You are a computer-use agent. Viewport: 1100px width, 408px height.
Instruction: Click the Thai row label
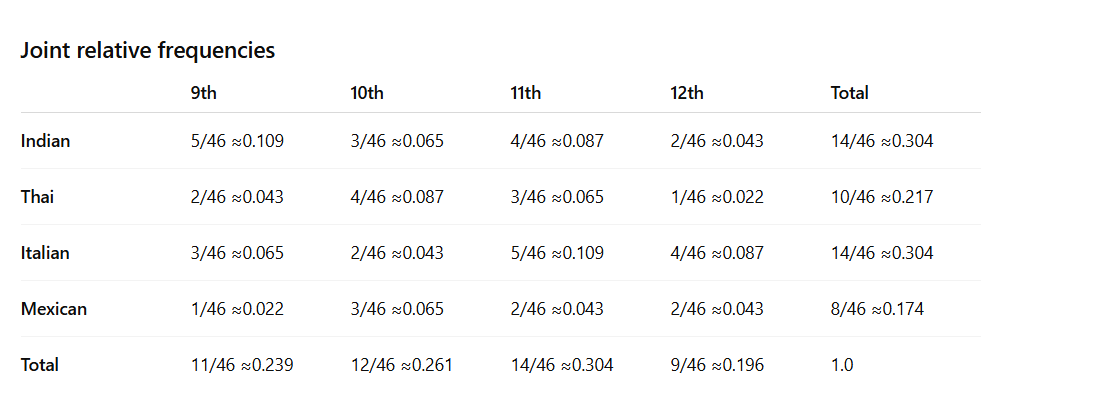(37, 197)
